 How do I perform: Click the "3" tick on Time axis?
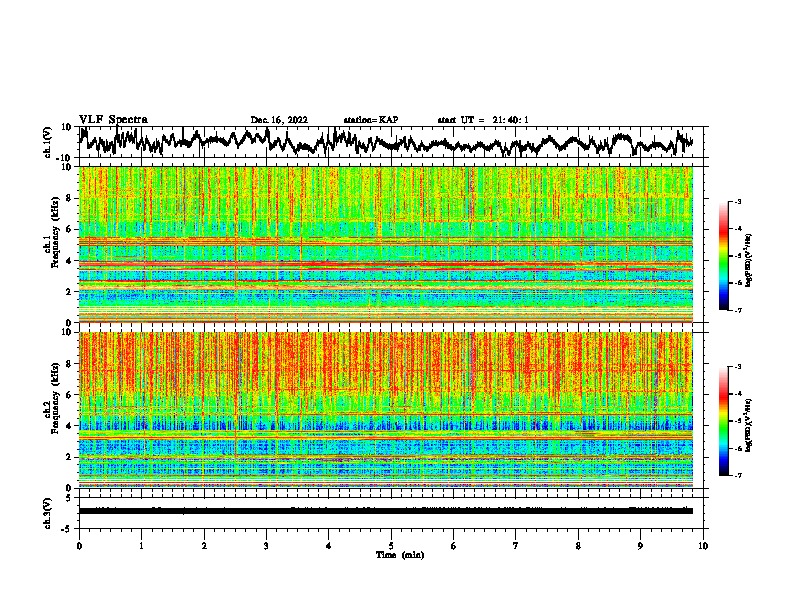(x=266, y=546)
